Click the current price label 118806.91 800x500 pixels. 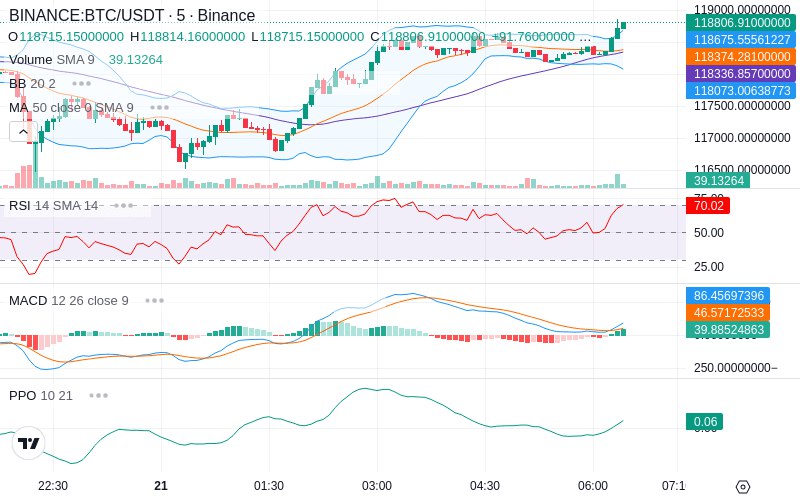point(741,23)
